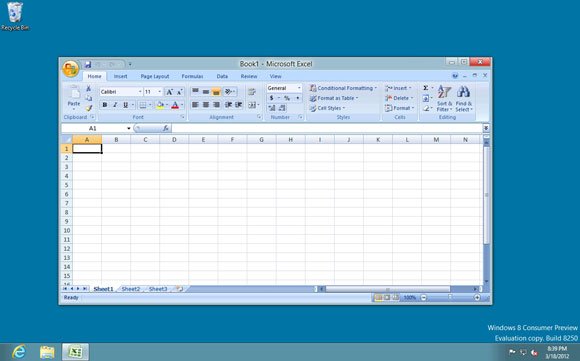The image size is (580, 361).
Task: Decrease the decimal places
Action: (x=282, y=108)
